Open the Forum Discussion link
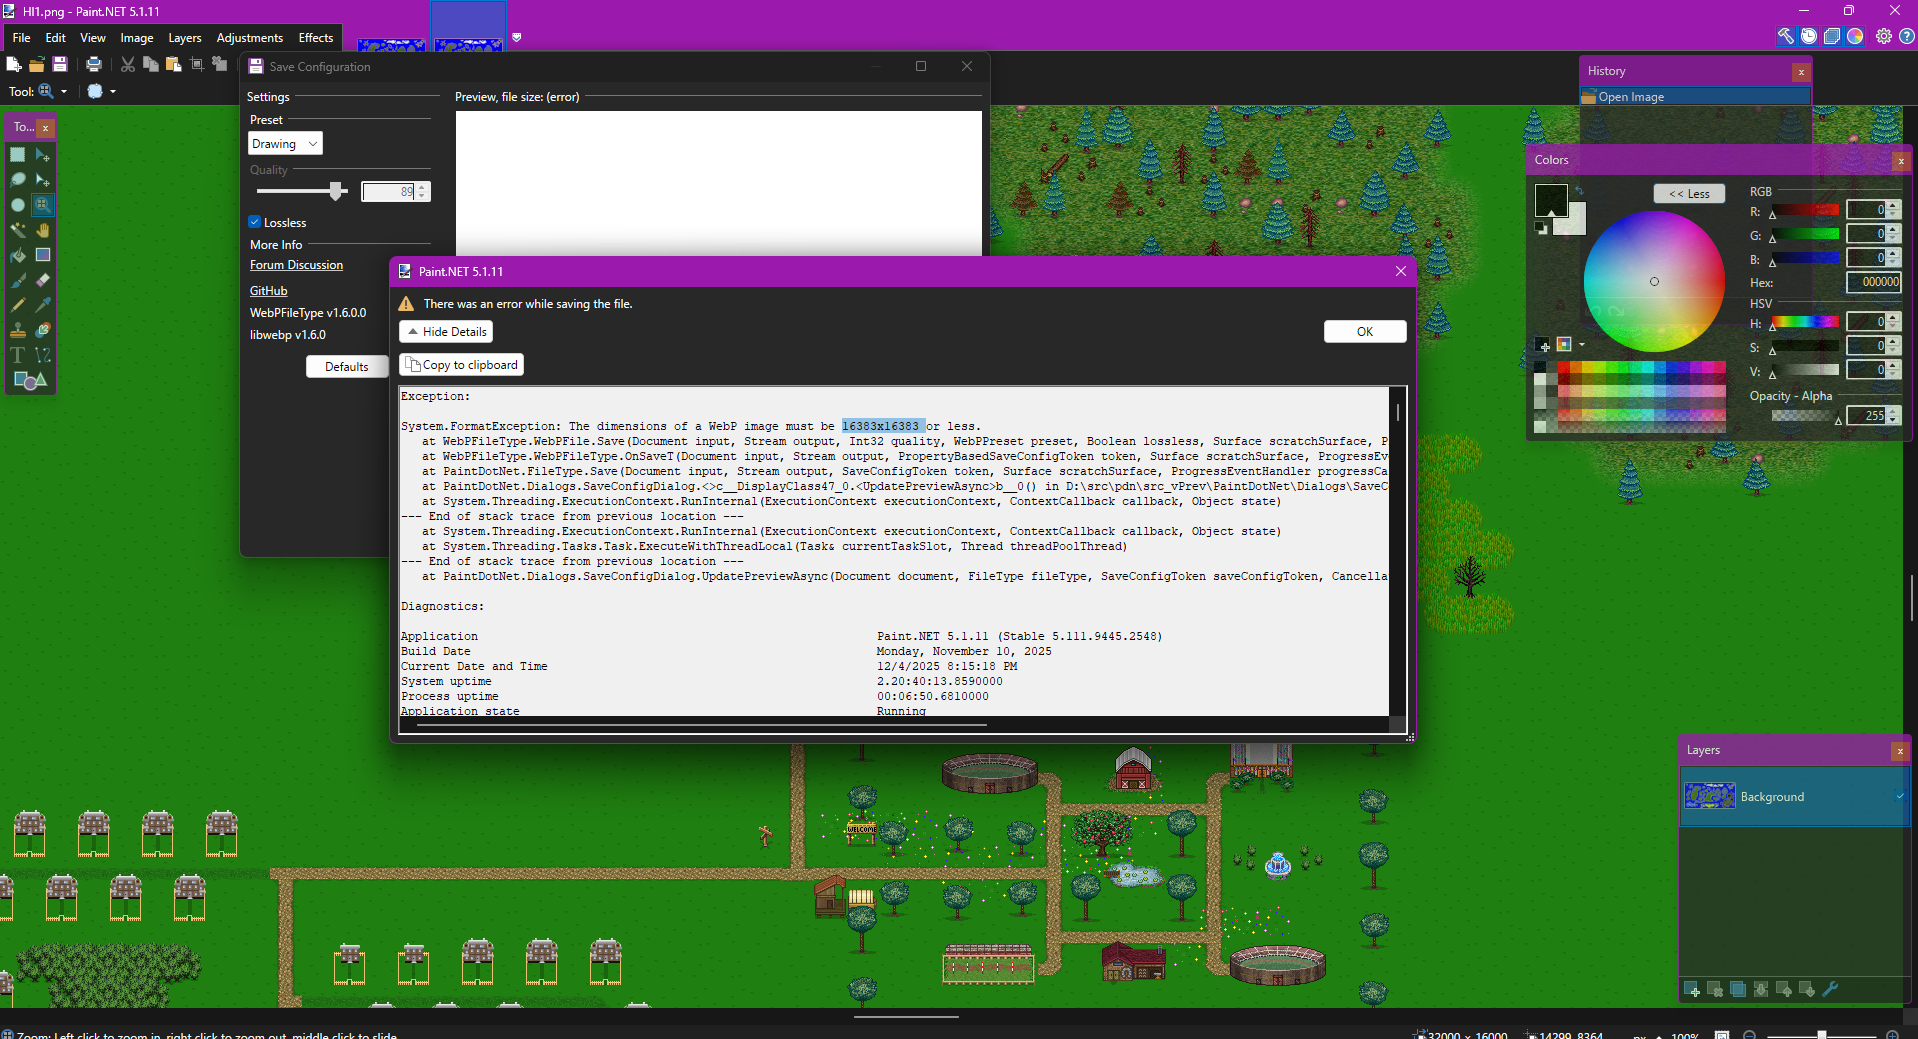Screen dimensions: 1918x1039 (296, 265)
